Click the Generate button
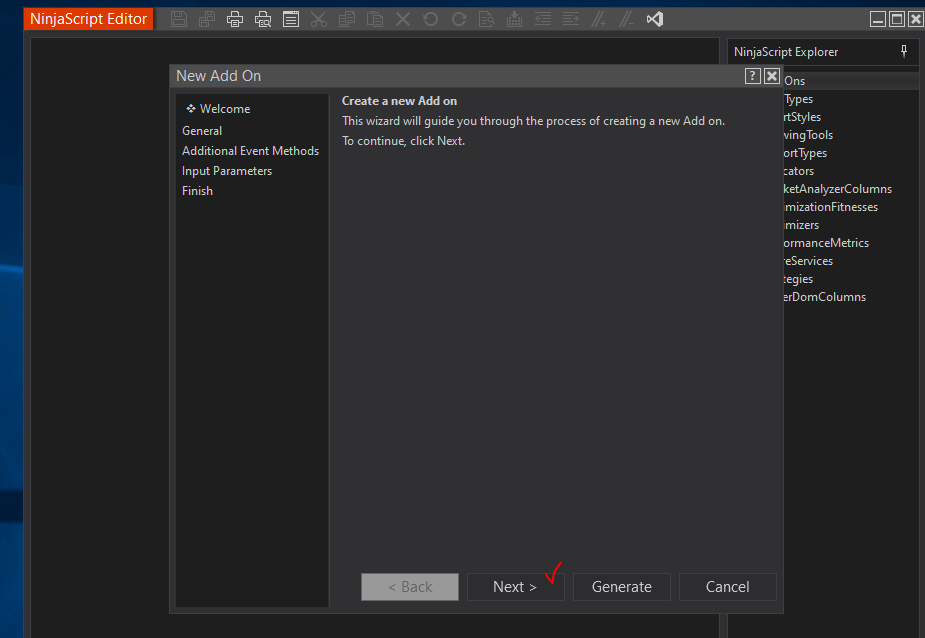The width and height of the screenshot is (925, 638). tap(622, 587)
